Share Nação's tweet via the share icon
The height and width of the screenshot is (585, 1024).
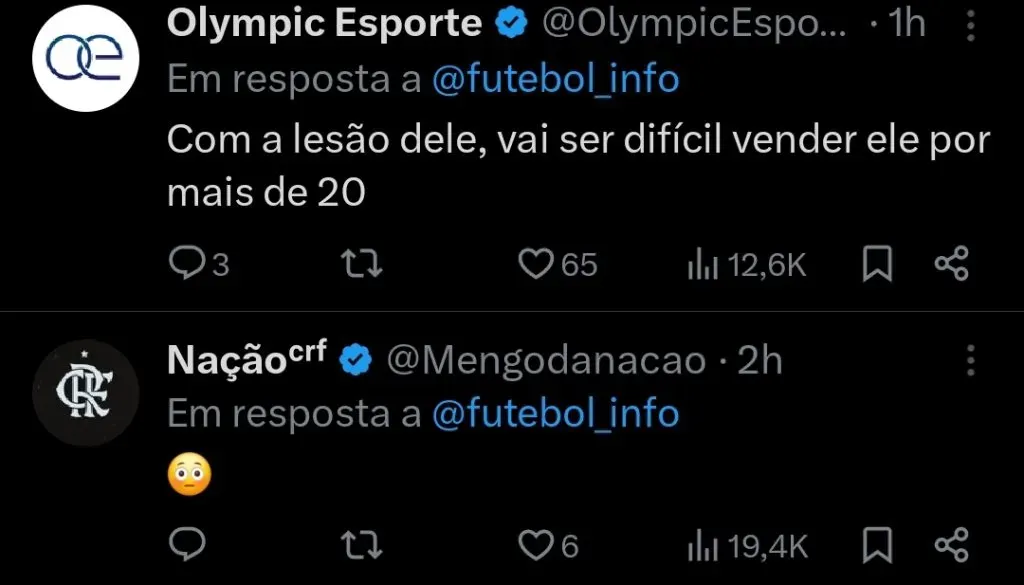point(951,546)
